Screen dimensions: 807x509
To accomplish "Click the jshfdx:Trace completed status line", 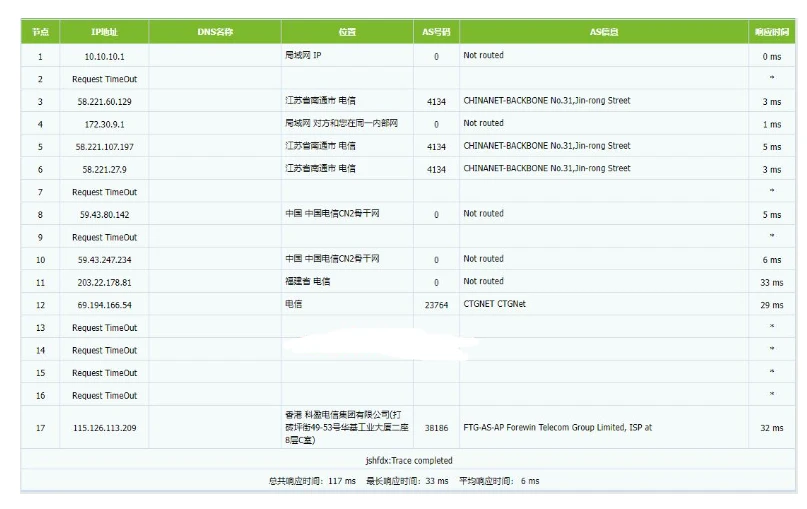I will (x=409, y=461).
